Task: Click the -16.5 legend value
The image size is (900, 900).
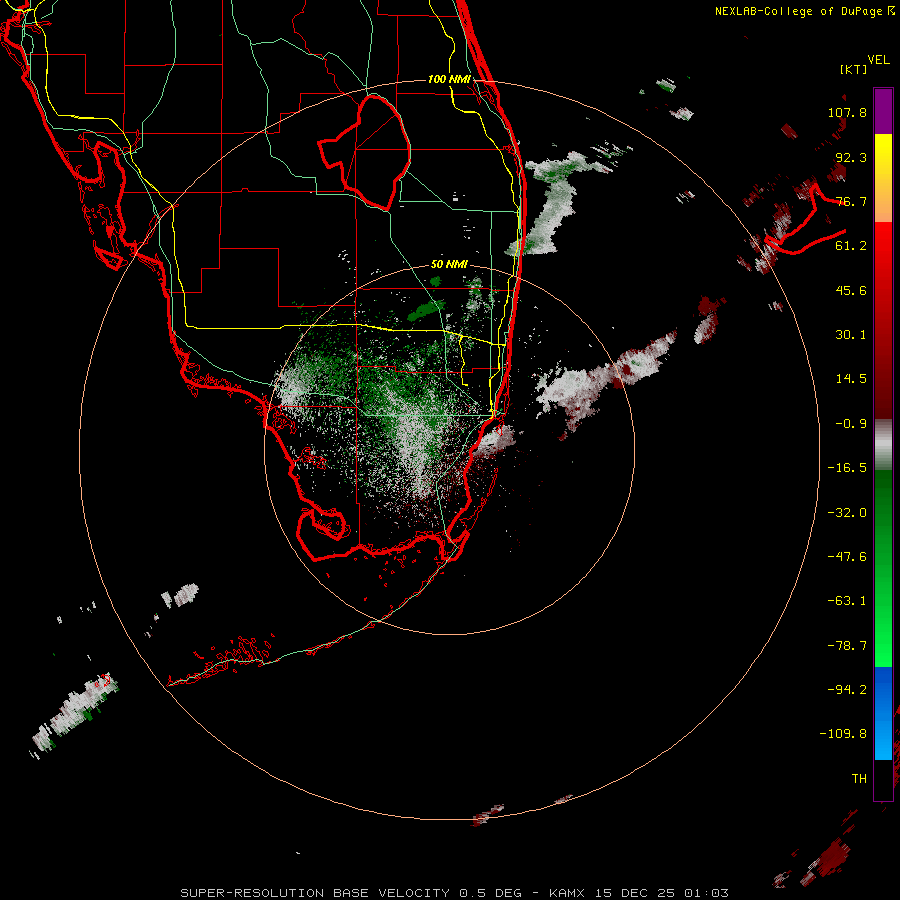Action: tap(847, 468)
